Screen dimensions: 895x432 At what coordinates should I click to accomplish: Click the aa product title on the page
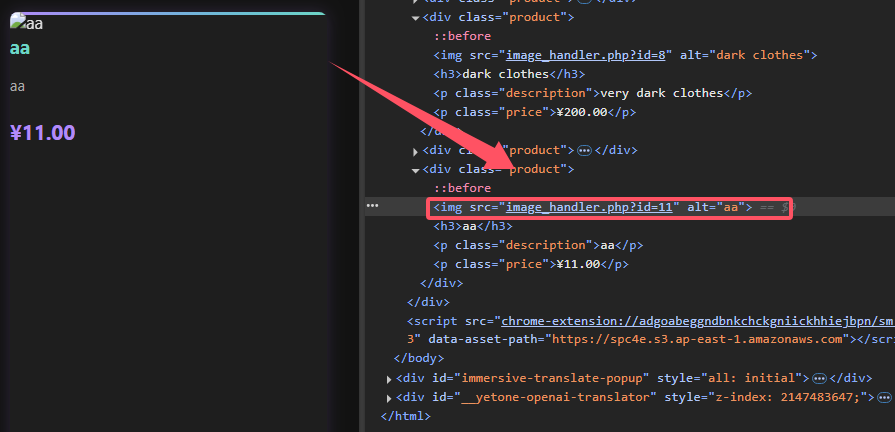pos(21,48)
